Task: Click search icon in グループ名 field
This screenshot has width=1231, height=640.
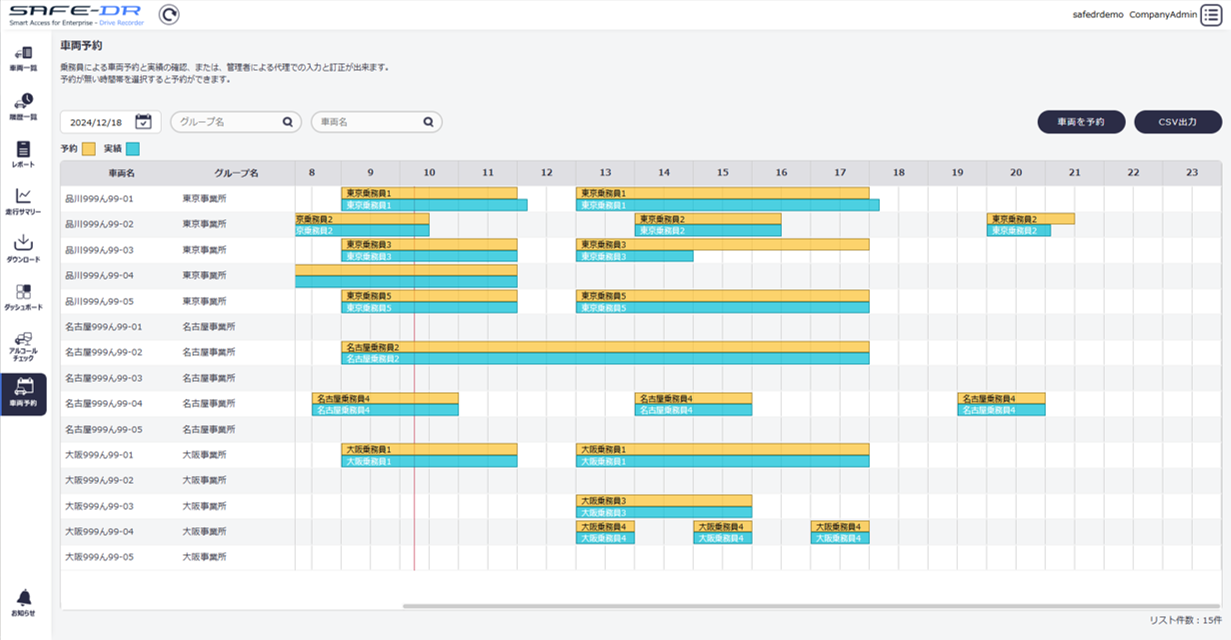Action: point(287,122)
